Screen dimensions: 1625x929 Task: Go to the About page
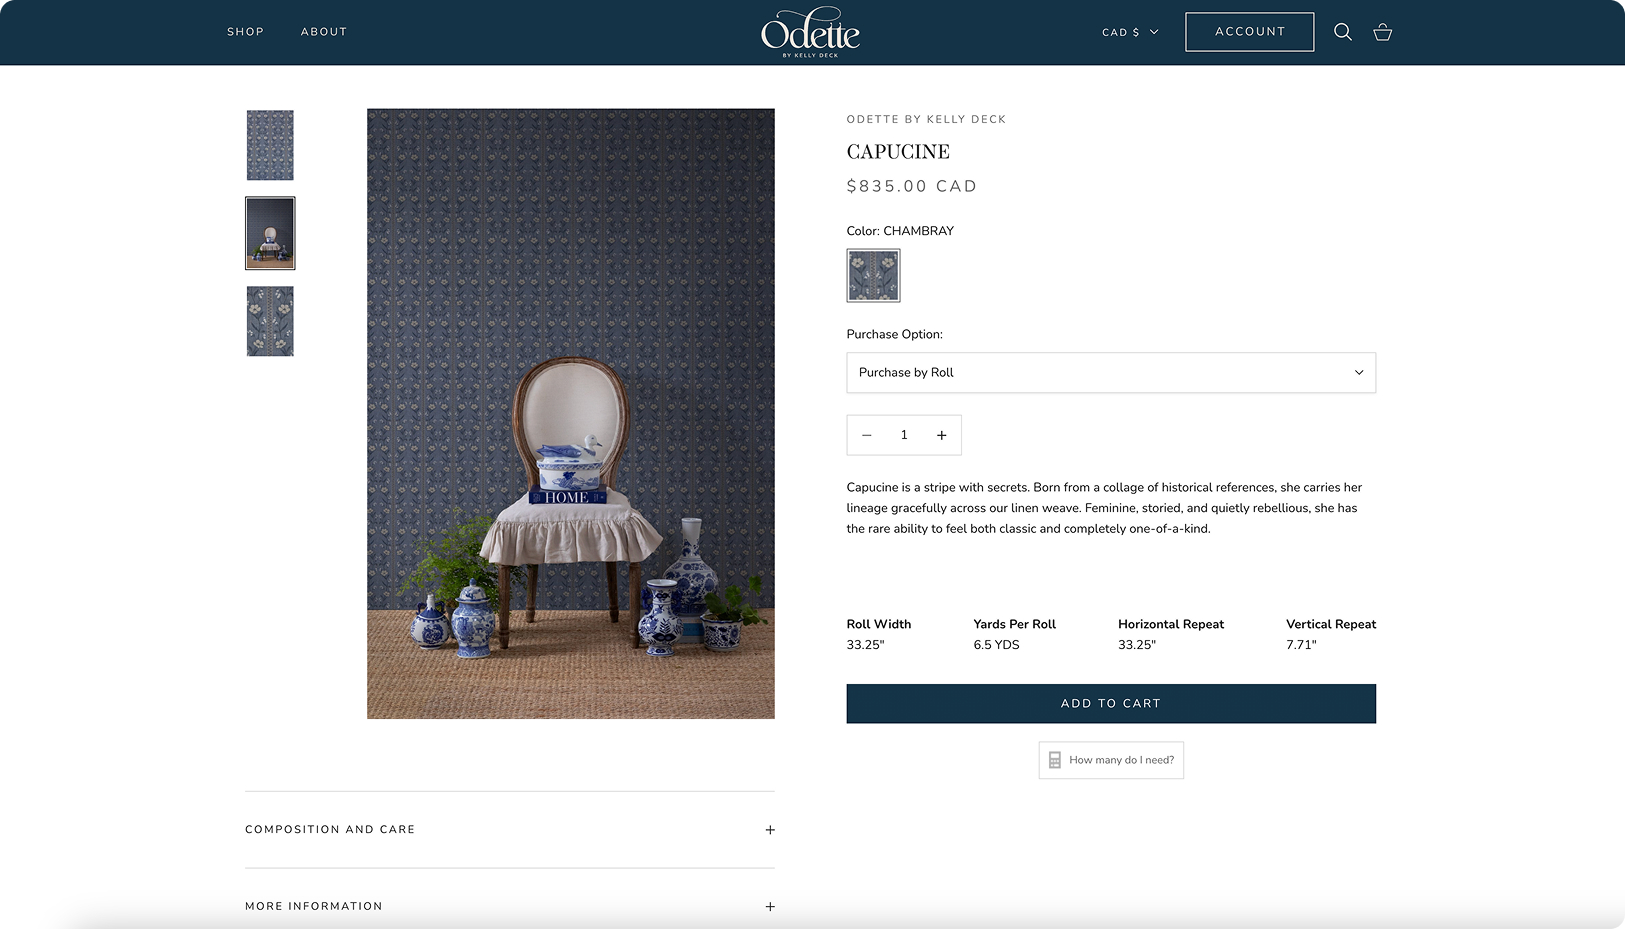click(x=324, y=32)
